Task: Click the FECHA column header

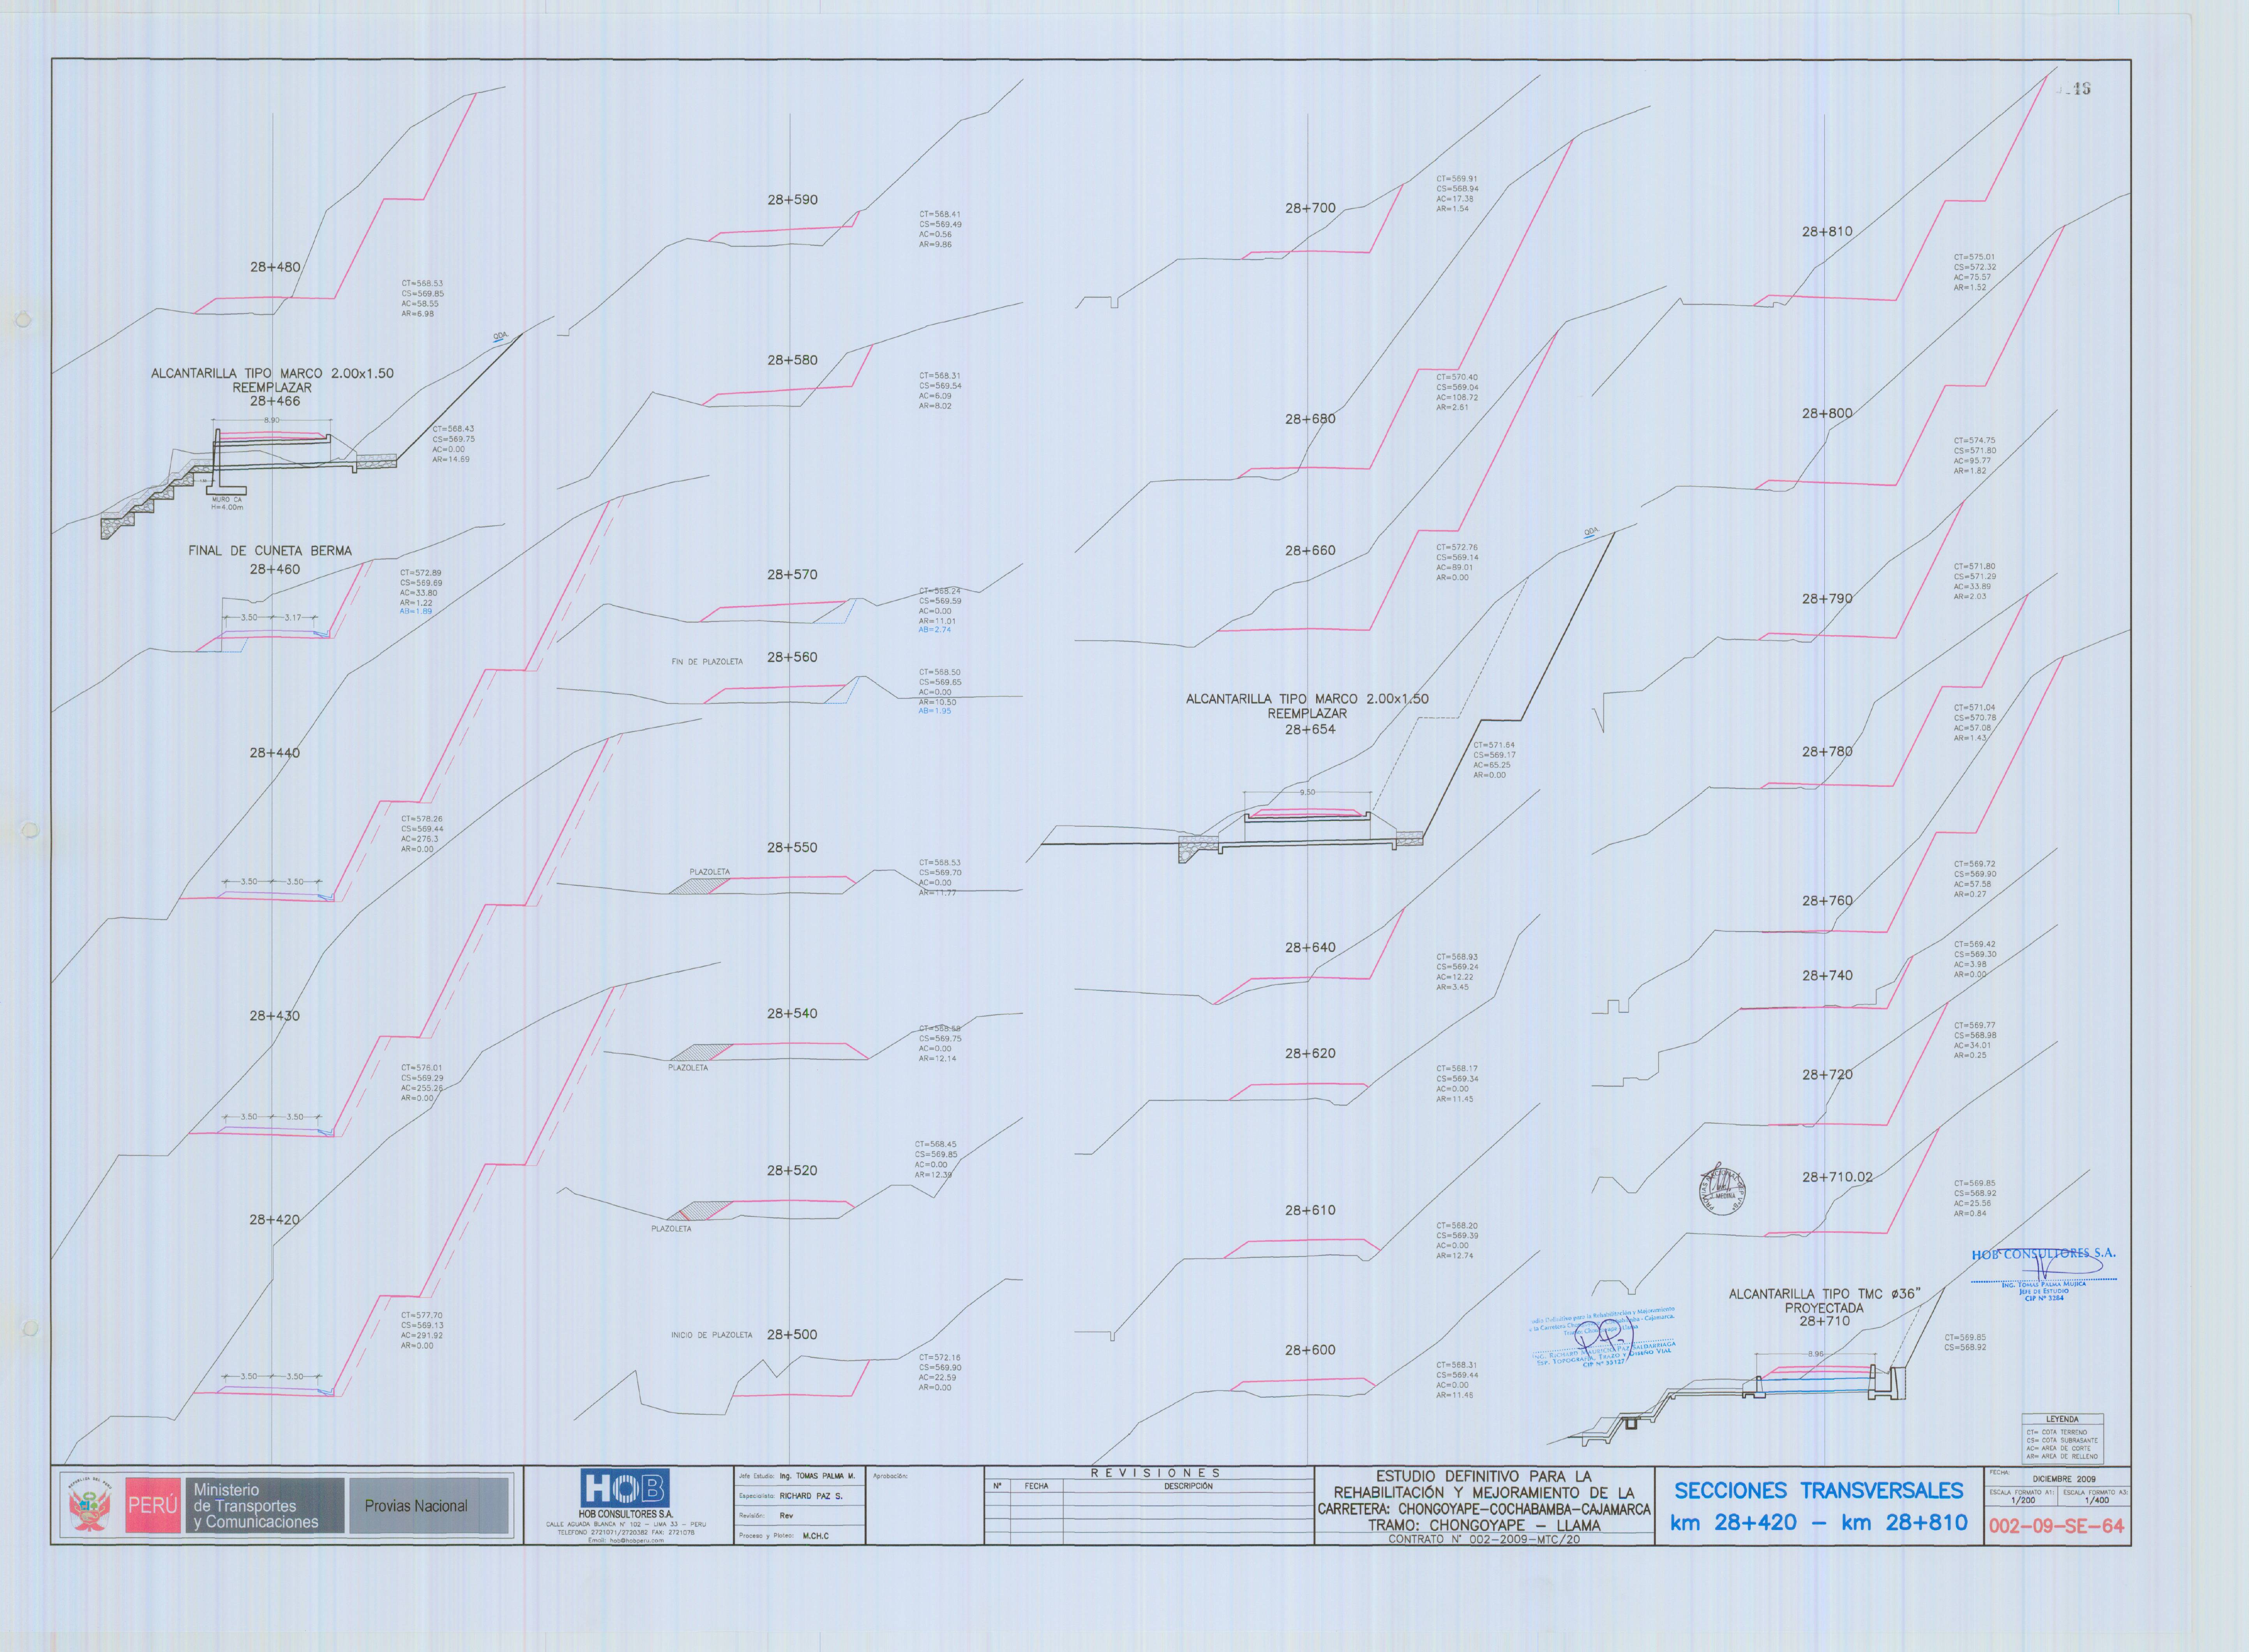Action: click(1036, 1486)
